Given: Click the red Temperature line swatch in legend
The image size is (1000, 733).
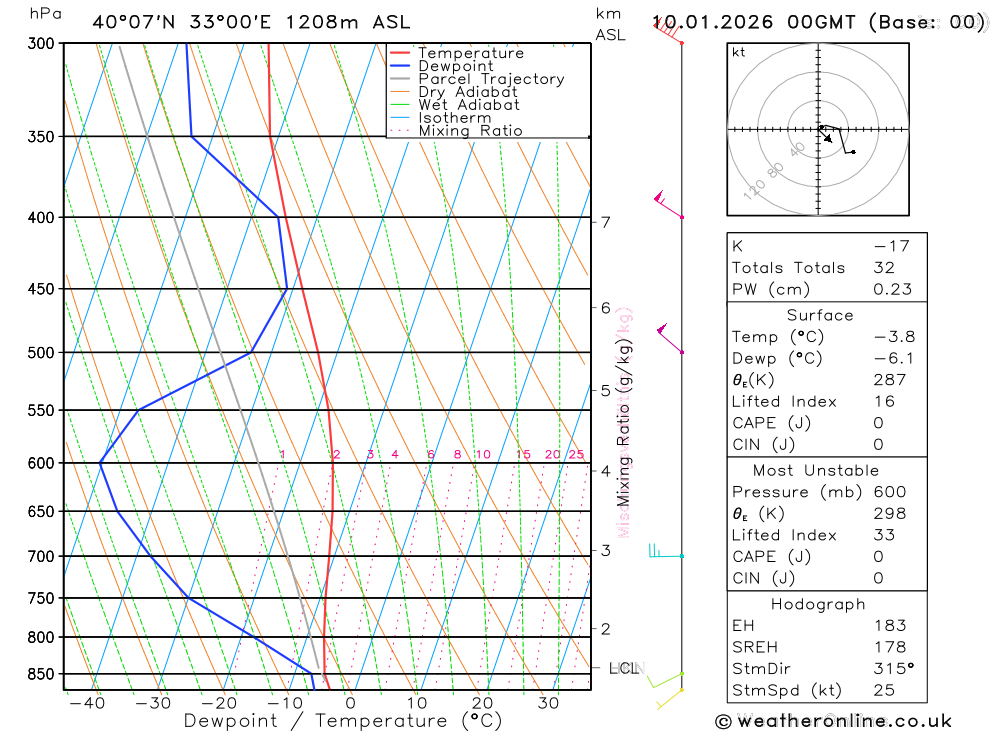Looking at the screenshot, I should [x=399, y=53].
